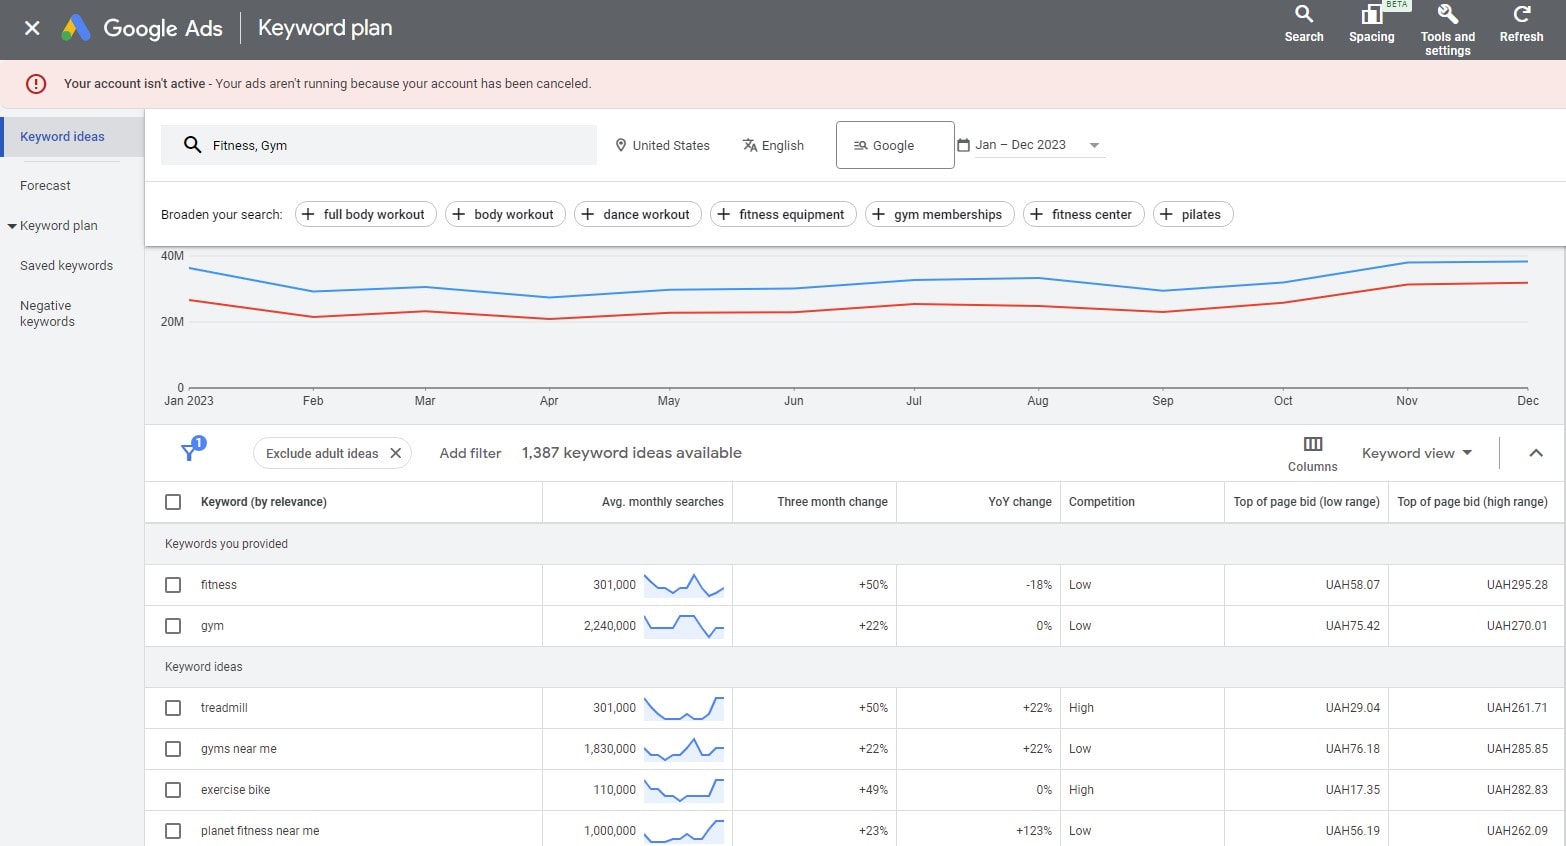The height and width of the screenshot is (846, 1566).
Task: Change the English language setting
Action: point(773,145)
